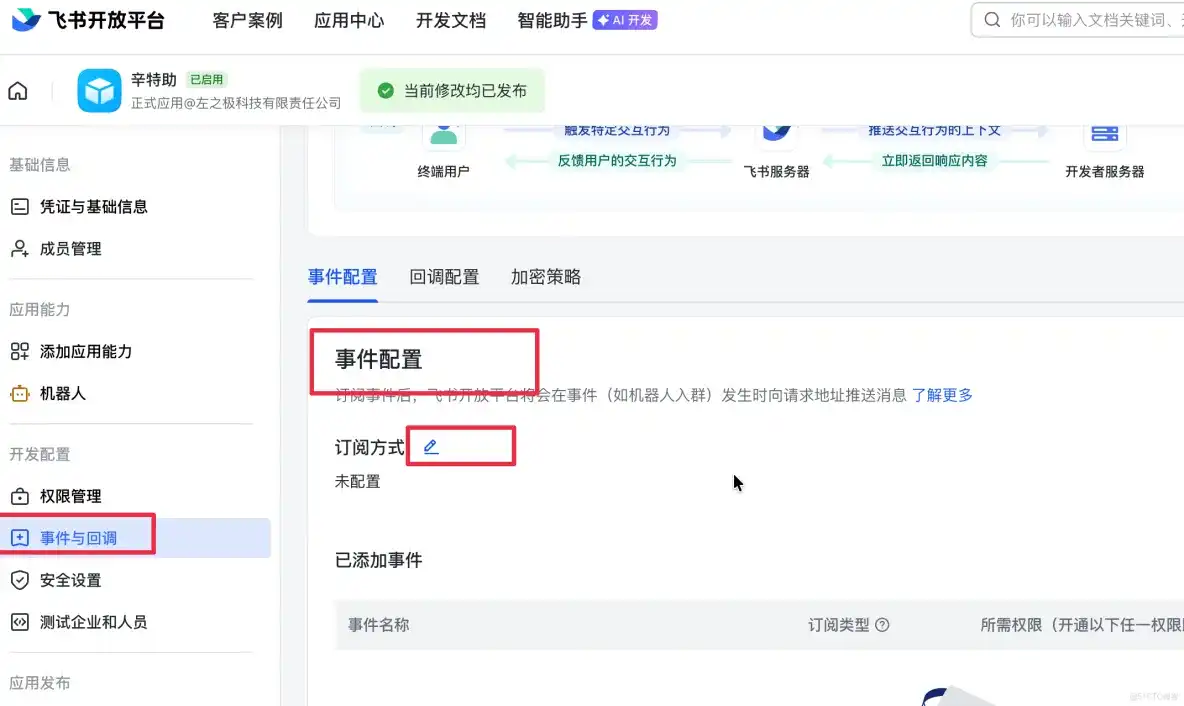Image resolution: width=1184 pixels, height=706 pixels.
Task: Open the 开发文档 menu item
Action: coord(450,19)
